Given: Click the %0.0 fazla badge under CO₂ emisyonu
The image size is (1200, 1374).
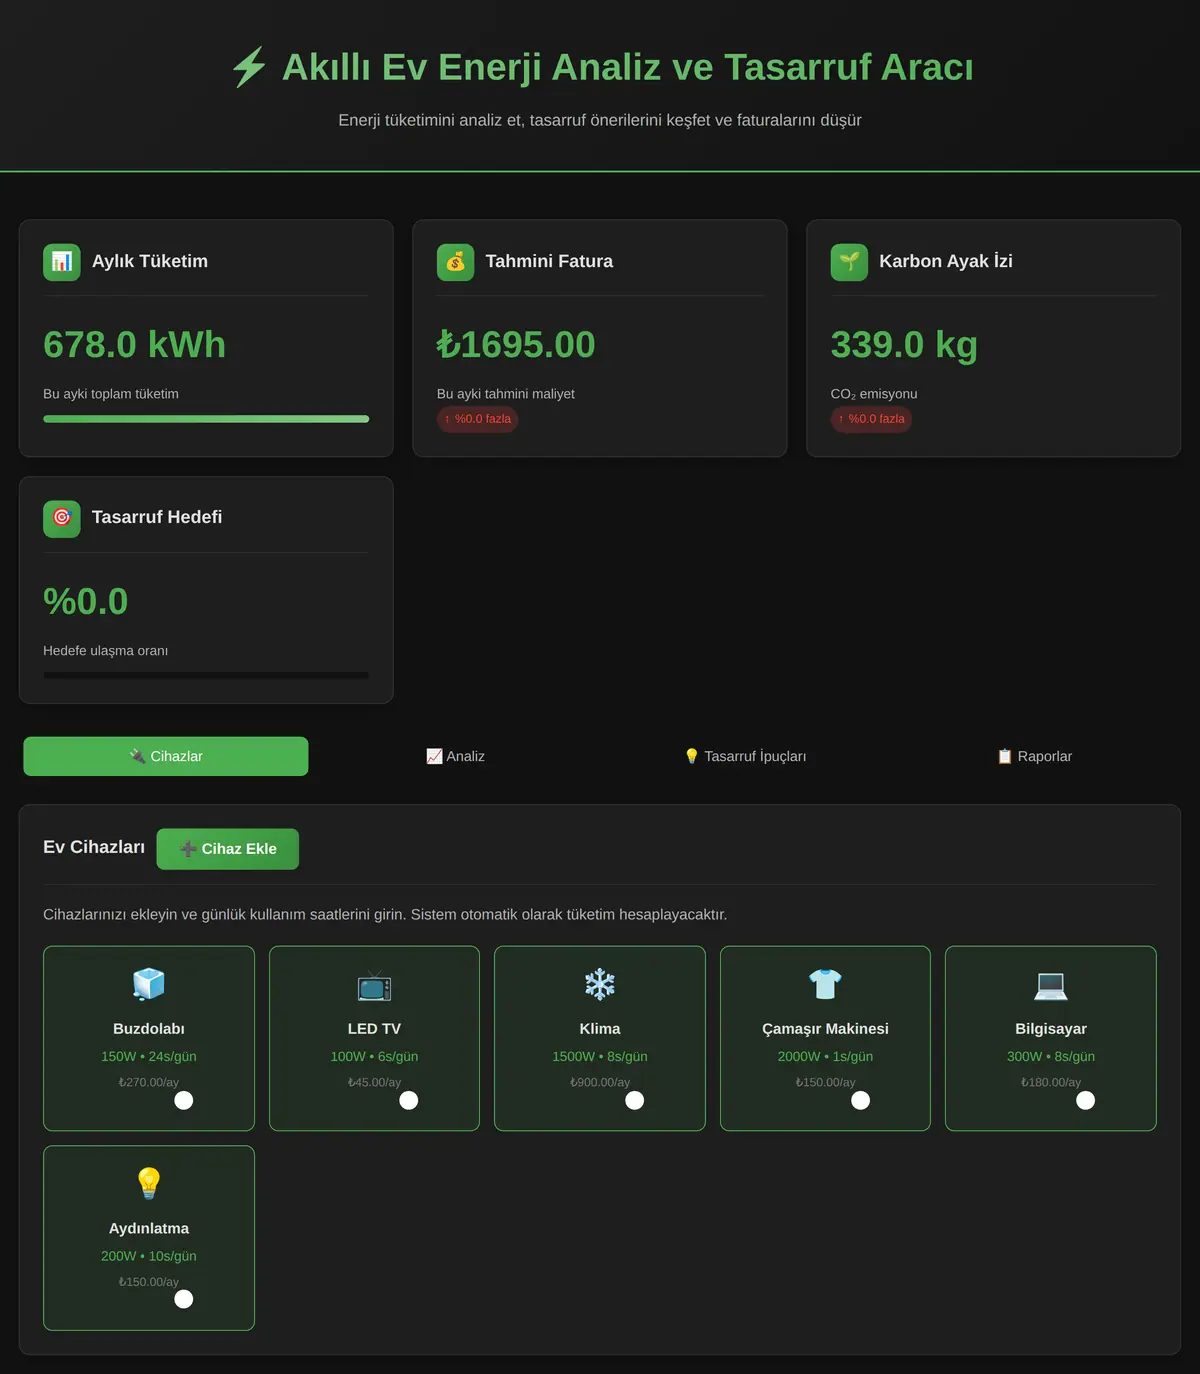Looking at the screenshot, I should pyautogui.click(x=871, y=419).
